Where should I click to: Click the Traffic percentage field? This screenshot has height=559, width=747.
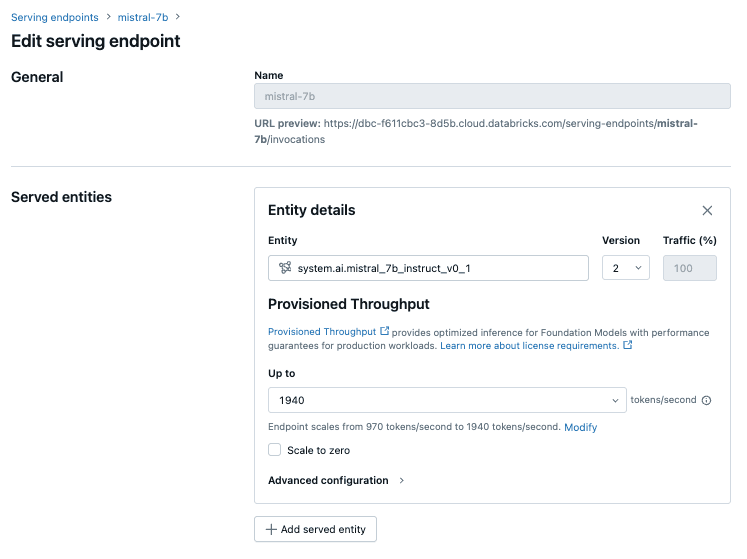pos(689,268)
